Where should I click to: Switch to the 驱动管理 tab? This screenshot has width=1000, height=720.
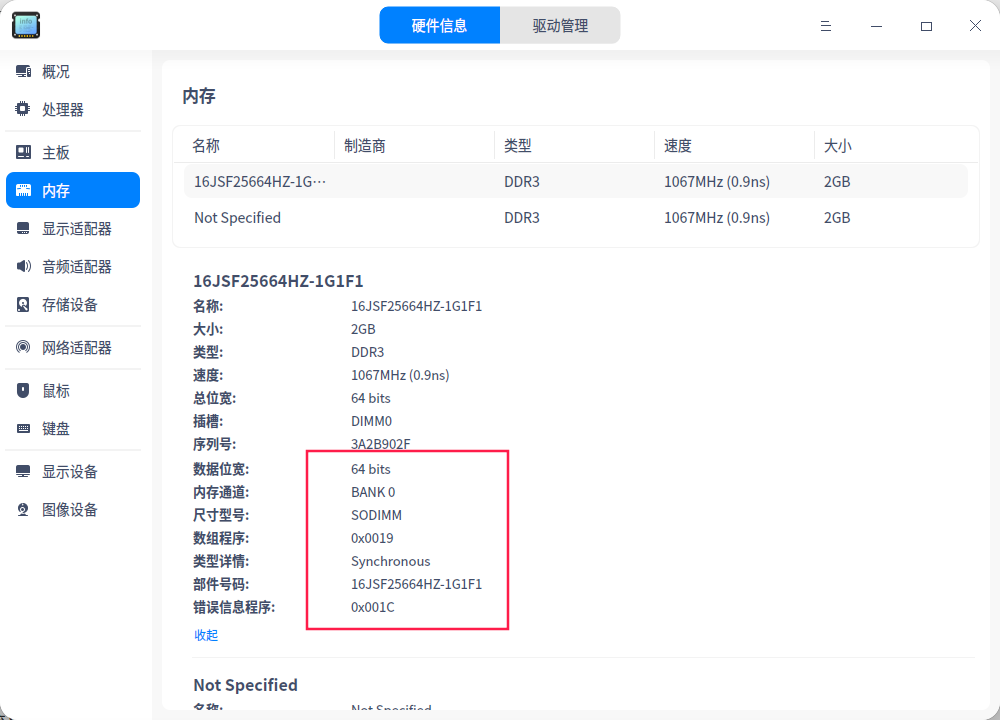pyautogui.click(x=560, y=25)
